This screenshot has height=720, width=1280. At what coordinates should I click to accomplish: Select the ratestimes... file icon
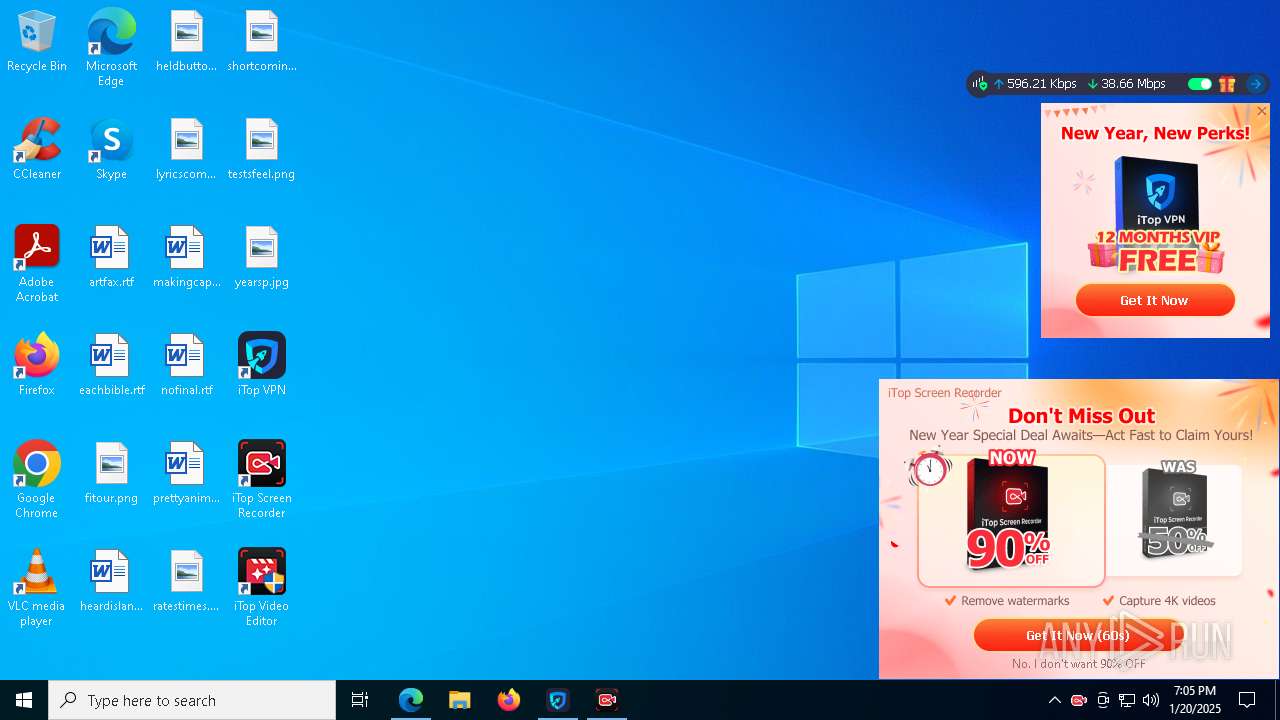point(186,582)
